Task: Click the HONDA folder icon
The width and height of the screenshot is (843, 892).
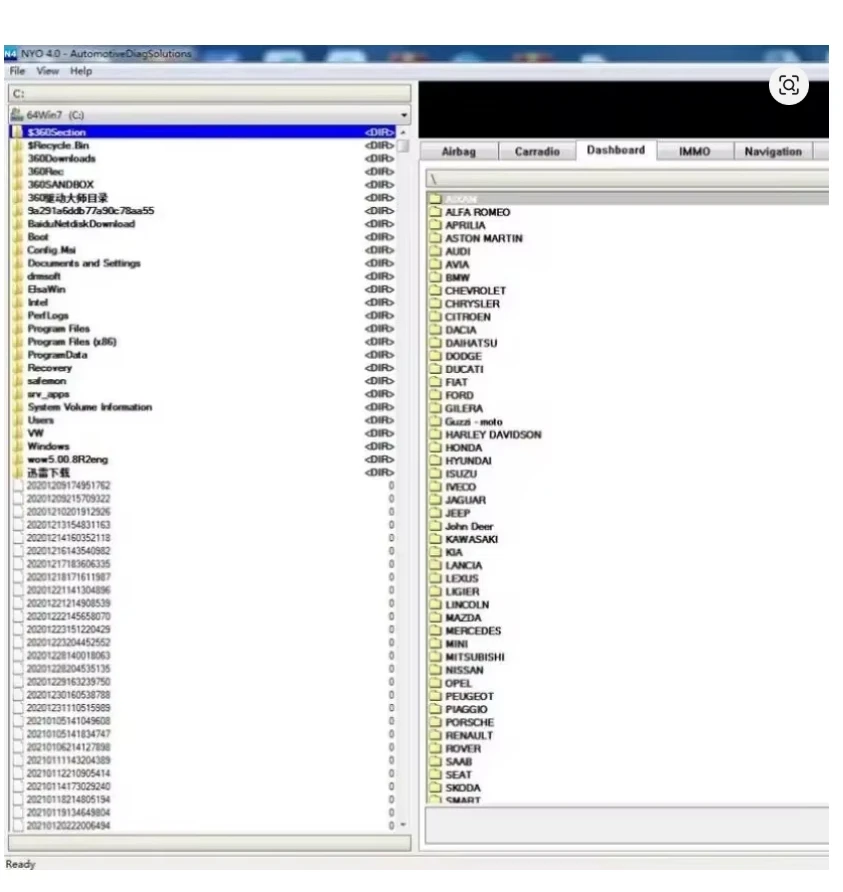Action: 436,448
